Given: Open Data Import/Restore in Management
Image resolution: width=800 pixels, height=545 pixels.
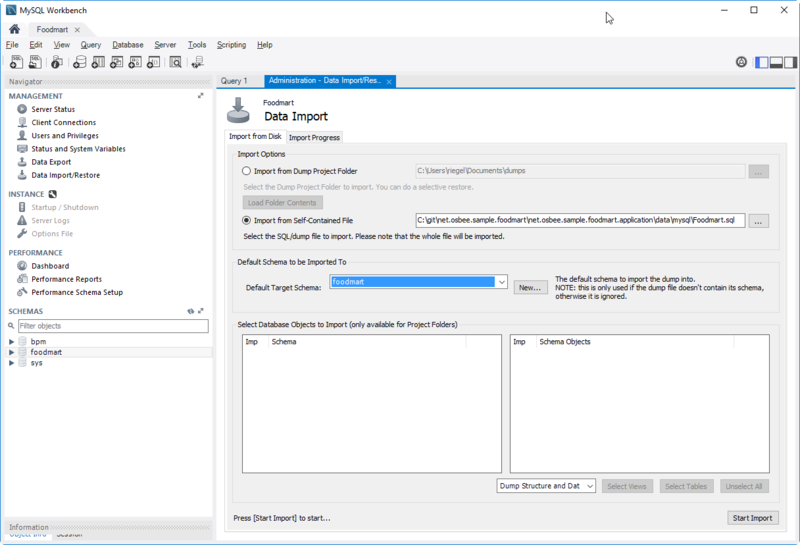Looking at the screenshot, I should 65,176.
